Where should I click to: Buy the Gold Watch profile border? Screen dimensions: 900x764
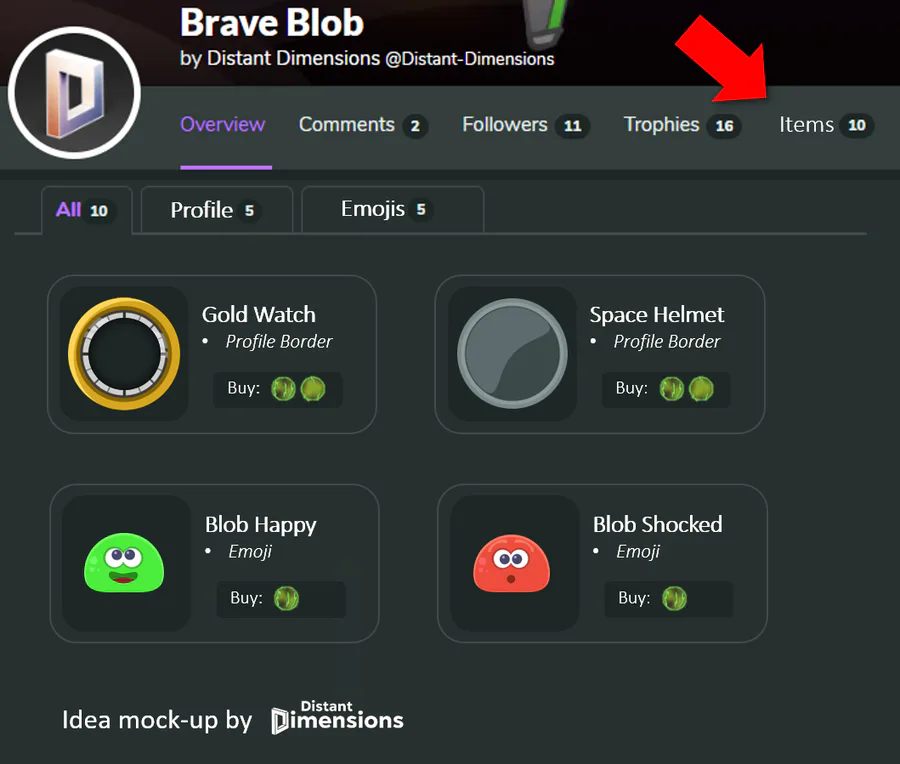tap(277, 389)
